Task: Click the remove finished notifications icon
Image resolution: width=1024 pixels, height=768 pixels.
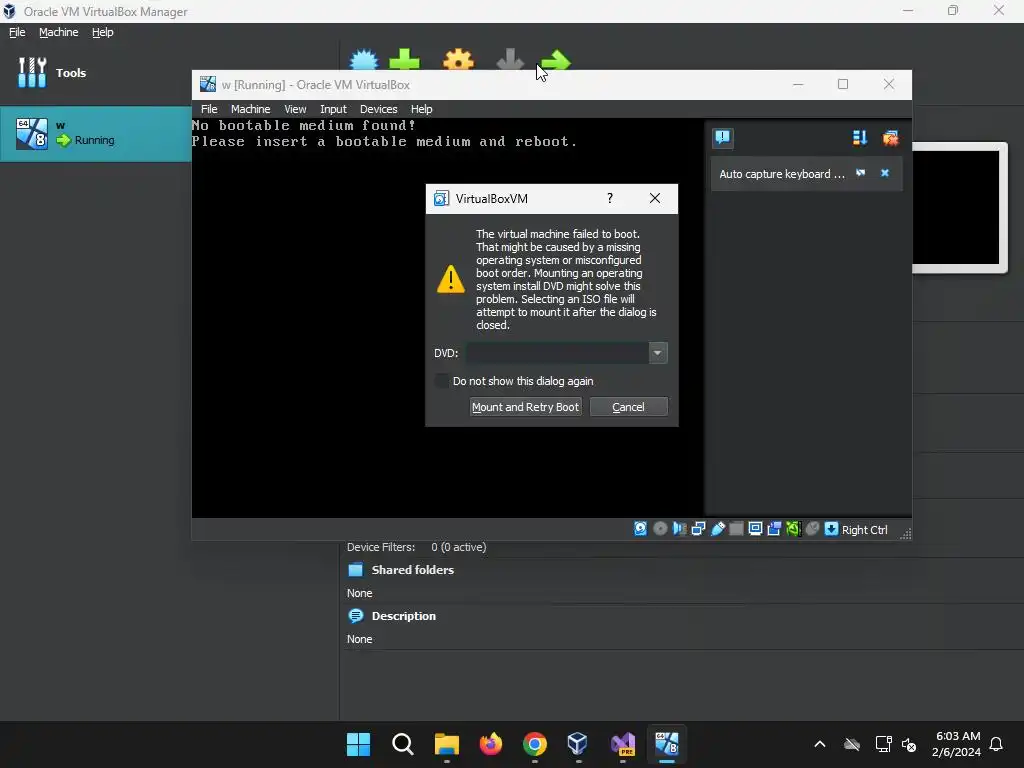Action: pyautogui.click(x=890, y=138)
